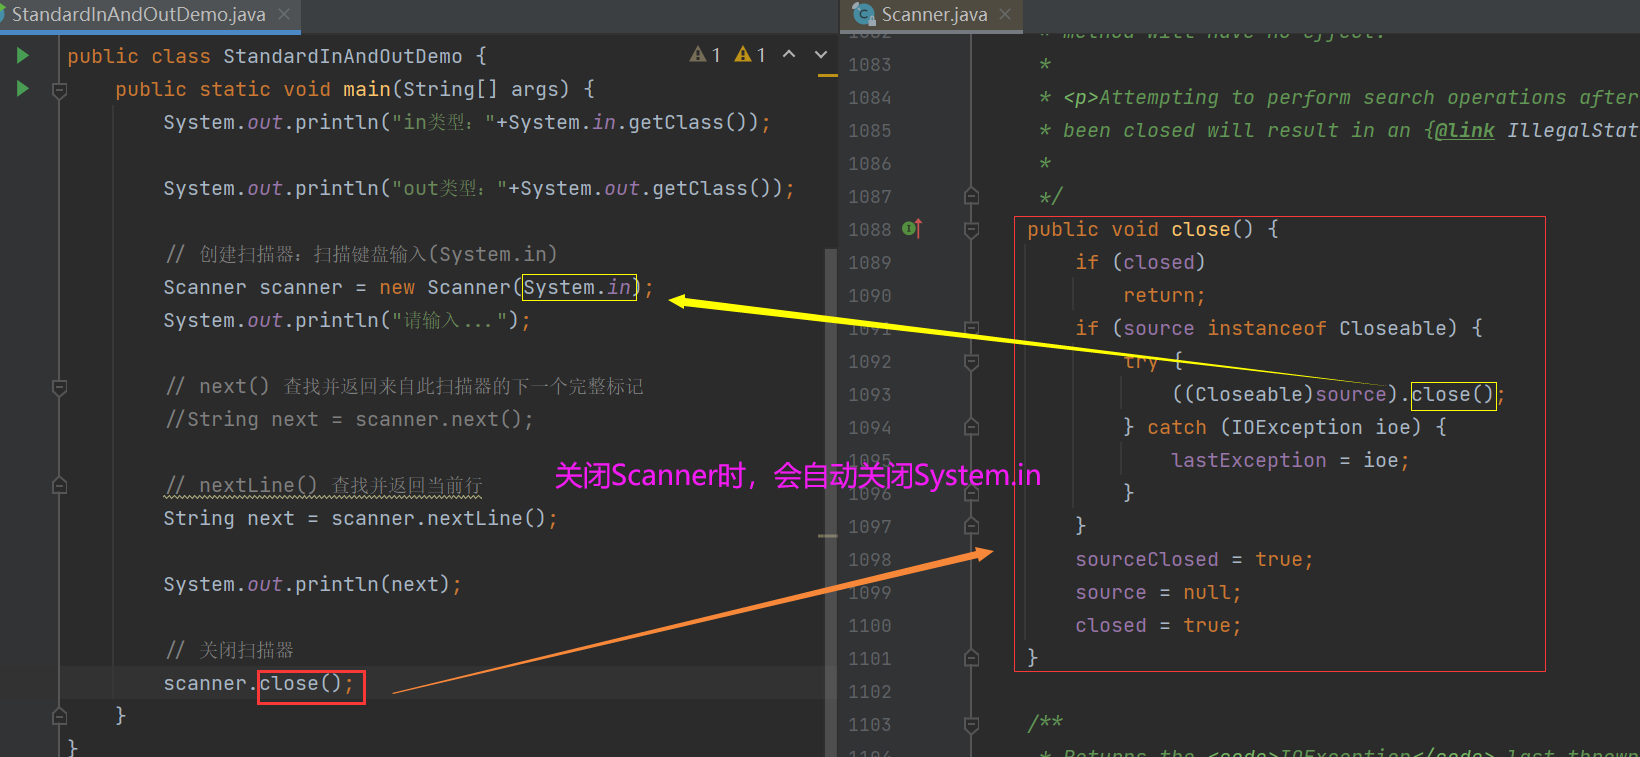Click 'sourceClosed = true' statement

[1194, 560]
